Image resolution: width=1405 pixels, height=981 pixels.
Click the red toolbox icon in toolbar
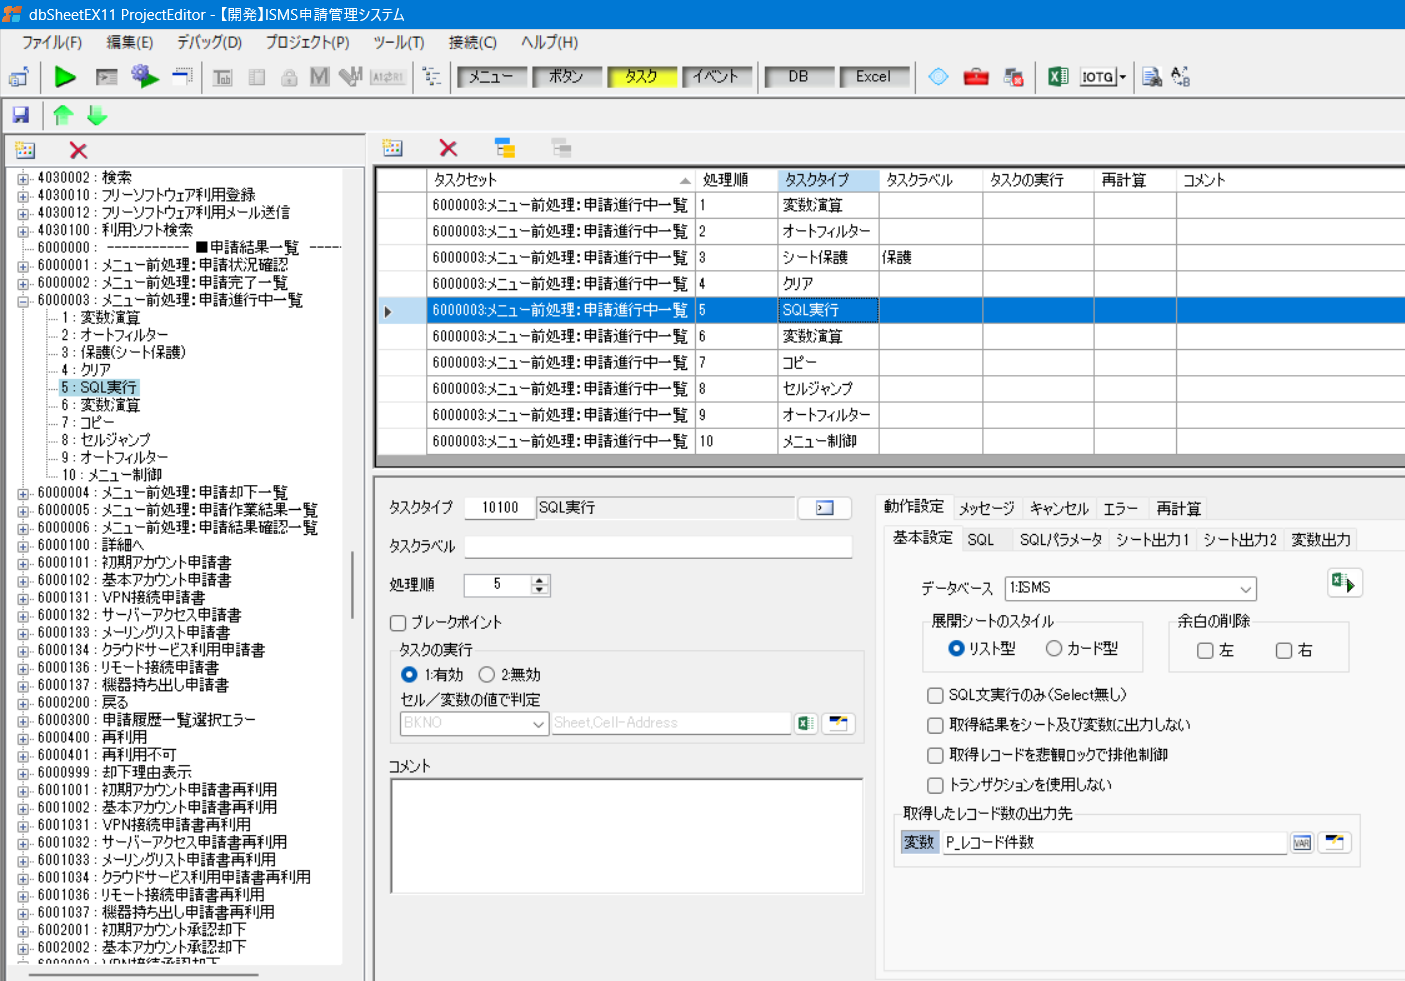pyautogui.click(x=976, y=77)
